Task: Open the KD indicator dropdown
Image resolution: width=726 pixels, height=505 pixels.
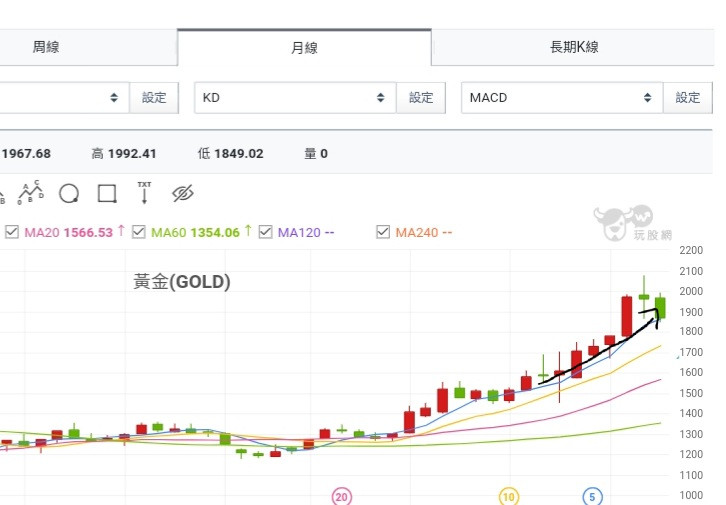Action: coord(295,98)
